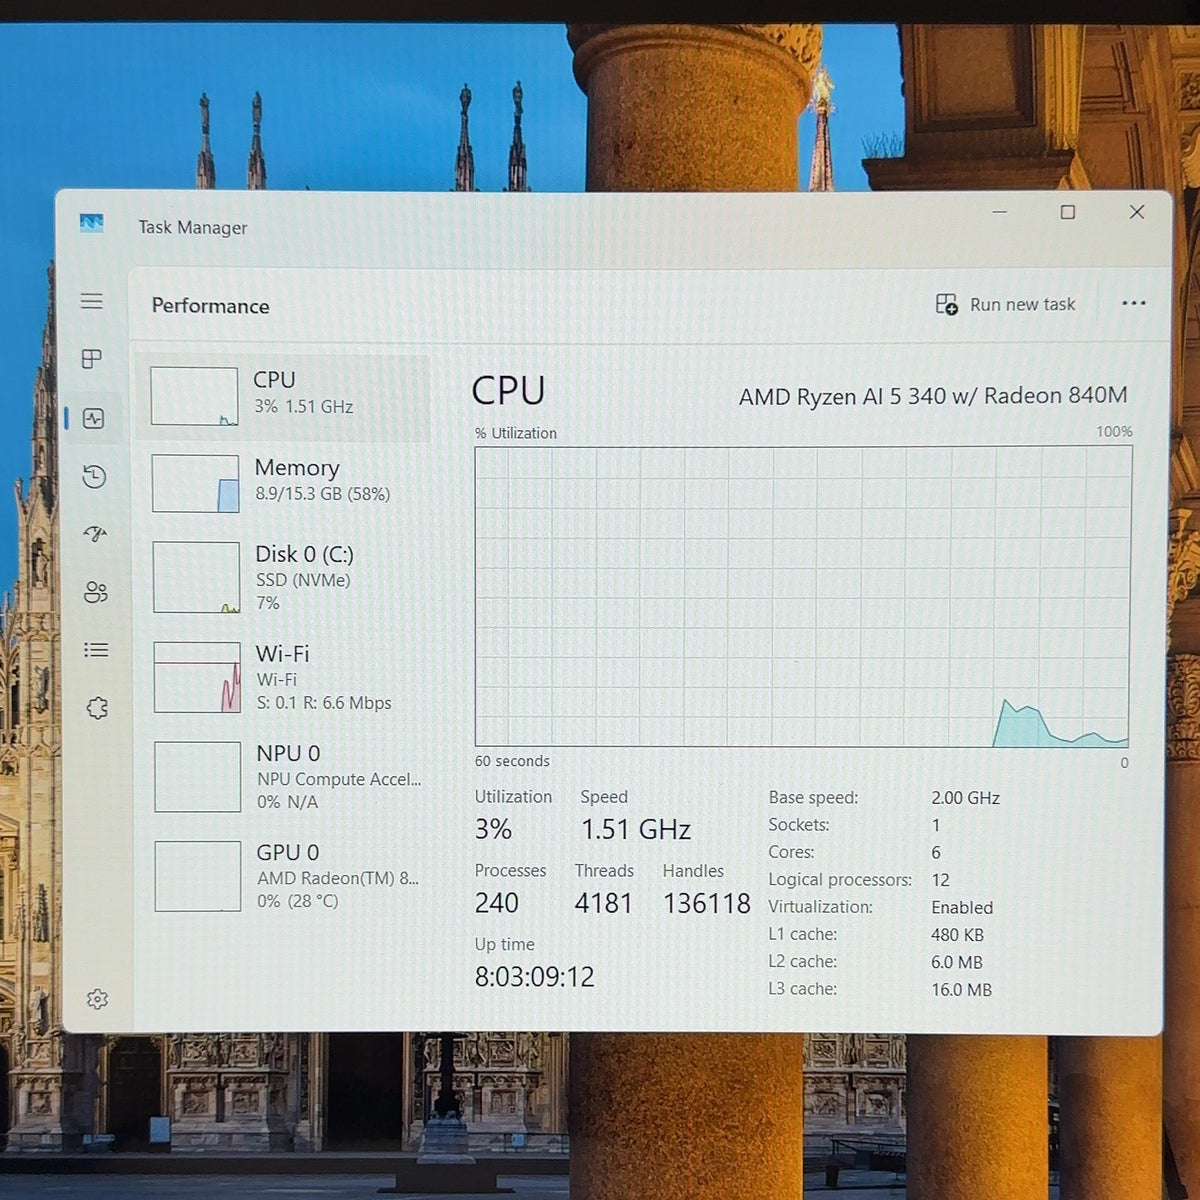Select the CPU performance item
The image size is (1200, 1200).
(x=284, y=397)
